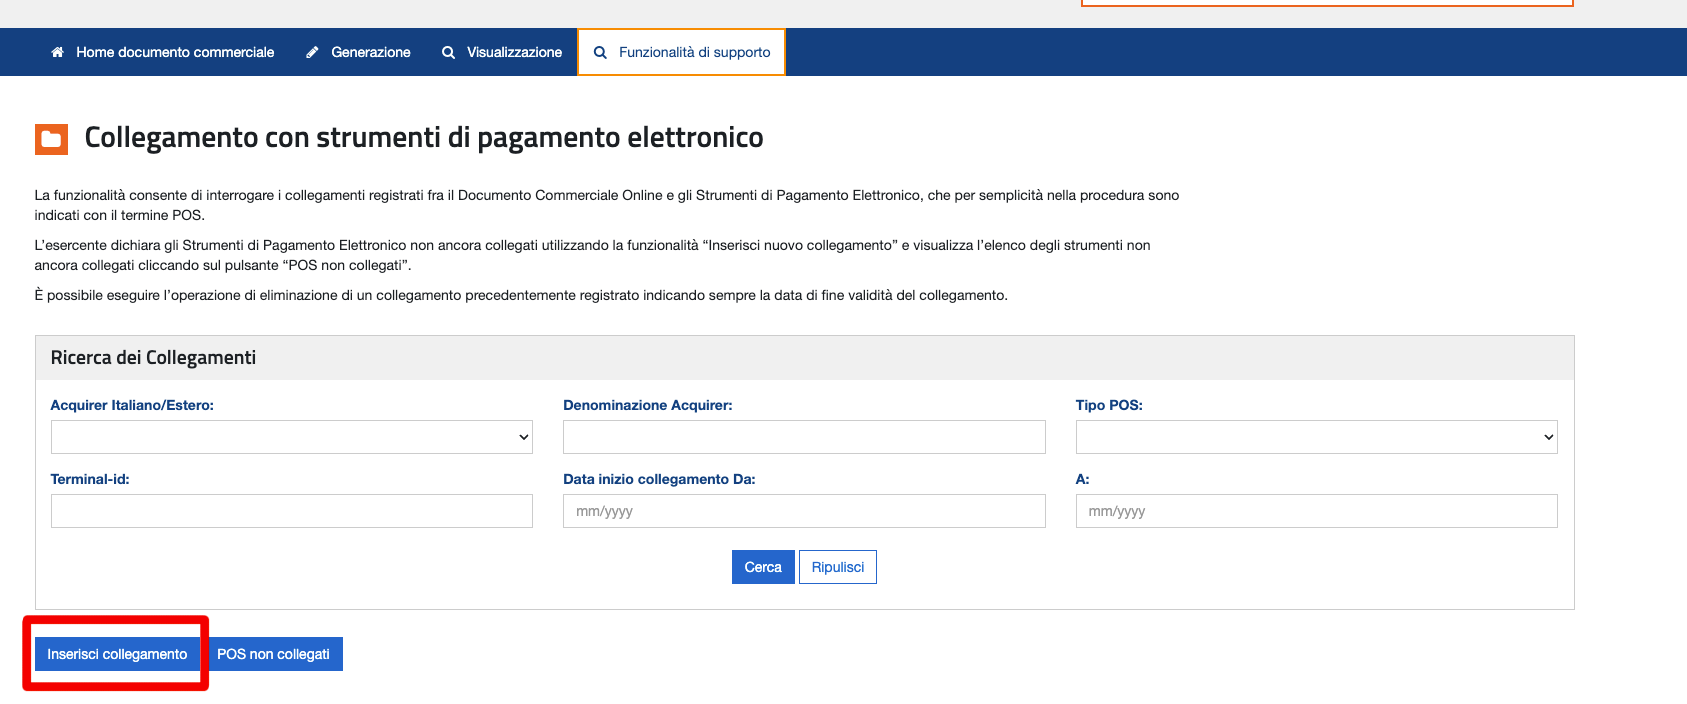Open the Home documento commerciale menu item
This screenshot has height=704, width=1687.
pyautogui.click(x=174, y=52)
